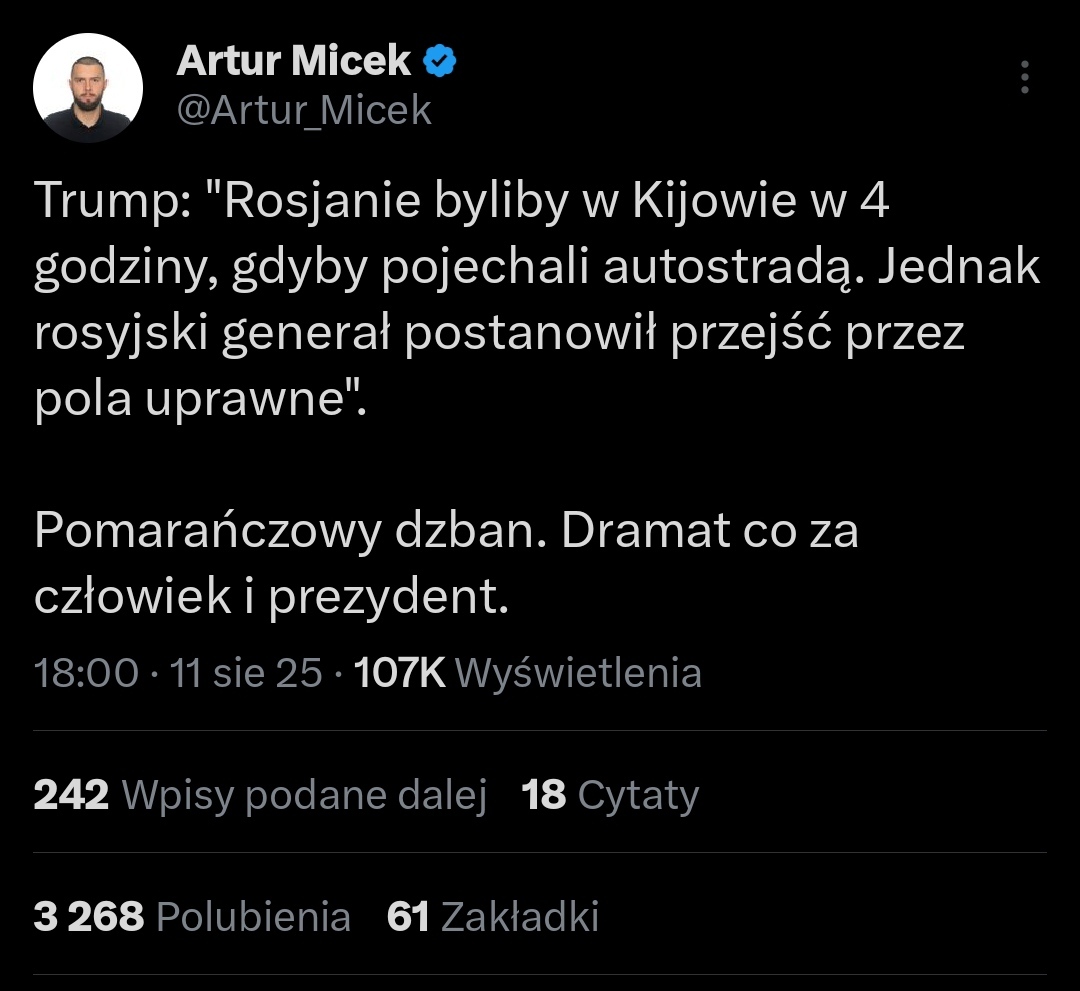Click the 61 bookmarks number
The image size is (1080, 991).
(408, 917)
